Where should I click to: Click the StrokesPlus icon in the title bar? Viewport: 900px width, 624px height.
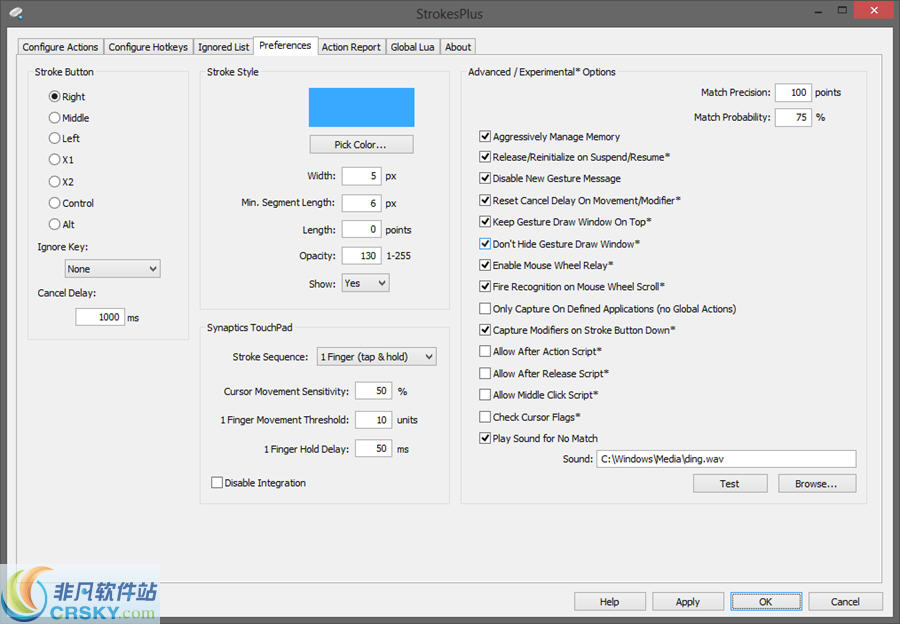click(14, 13)
